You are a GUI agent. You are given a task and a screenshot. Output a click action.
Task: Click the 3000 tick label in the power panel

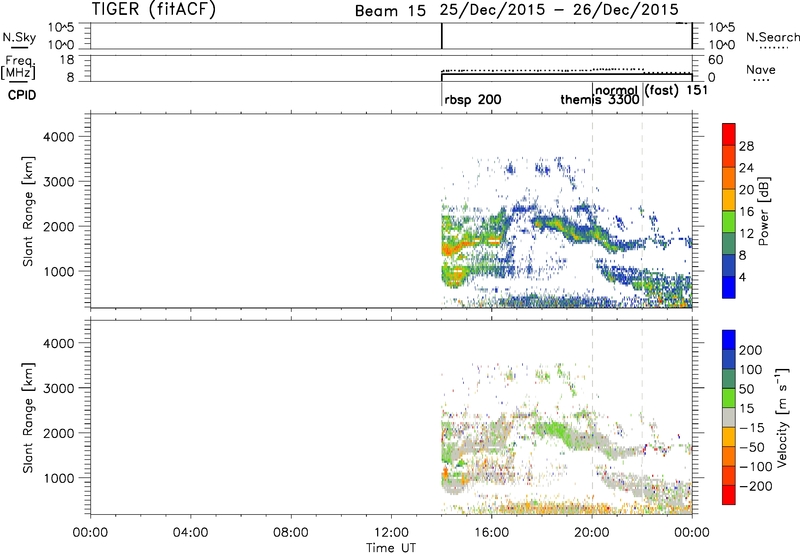(x=59, y=182)
